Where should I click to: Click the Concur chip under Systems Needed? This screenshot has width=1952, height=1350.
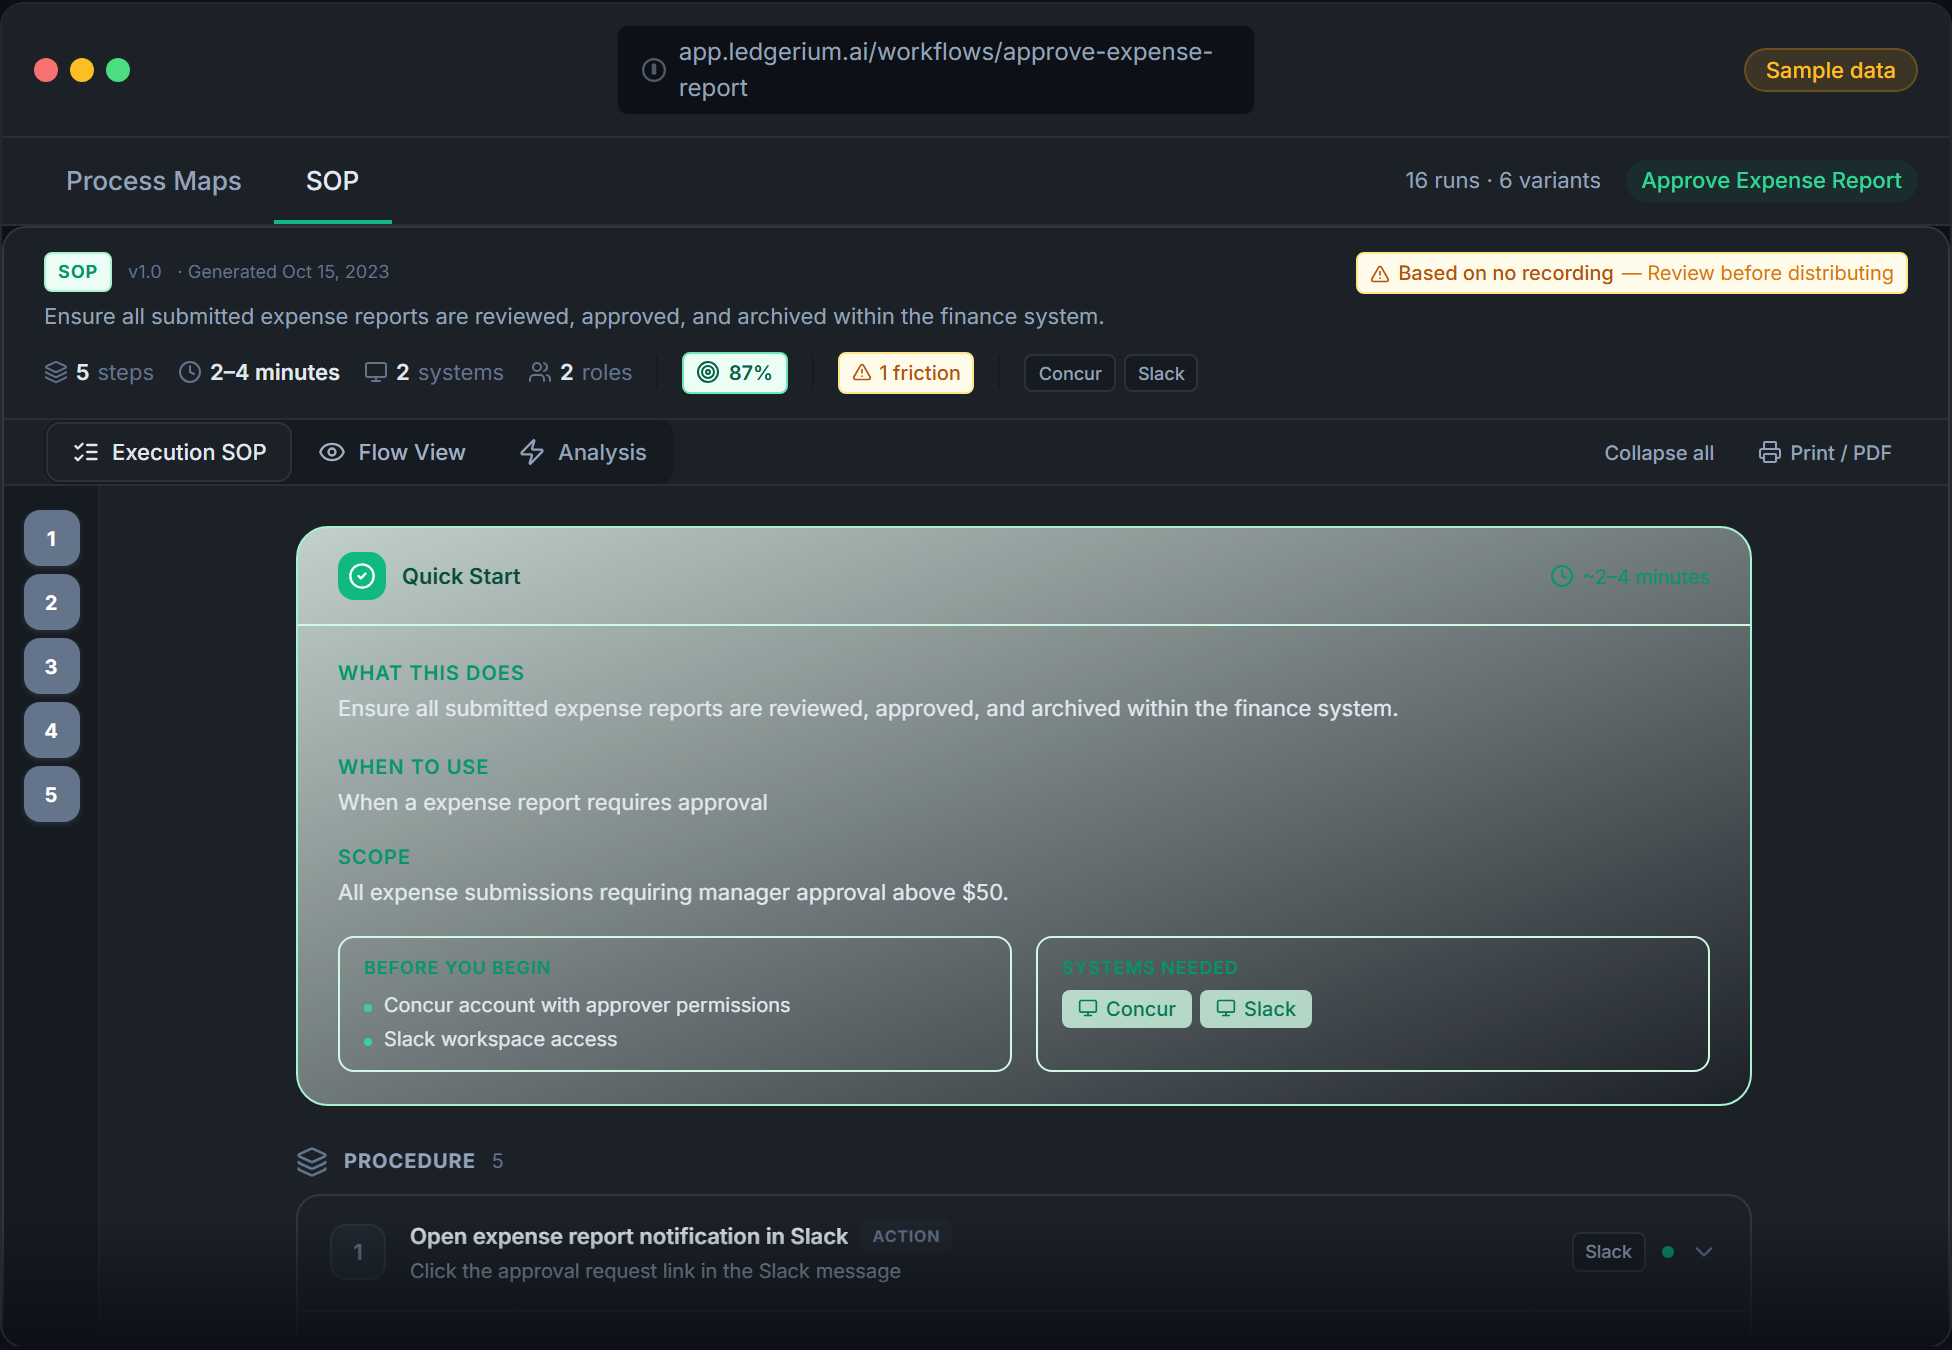(1127, 1009)
